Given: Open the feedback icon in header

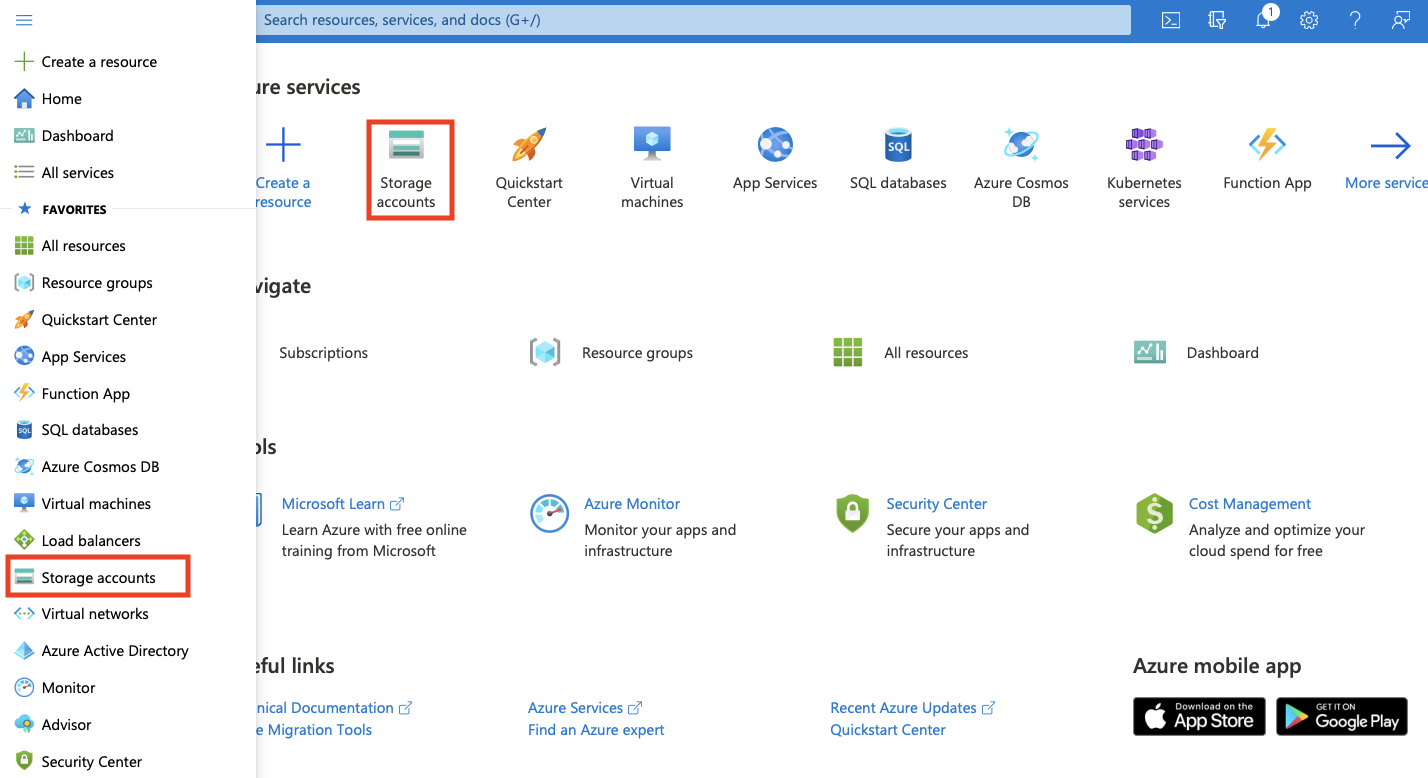Looking at the screenshot, I should click(1401, 20).
